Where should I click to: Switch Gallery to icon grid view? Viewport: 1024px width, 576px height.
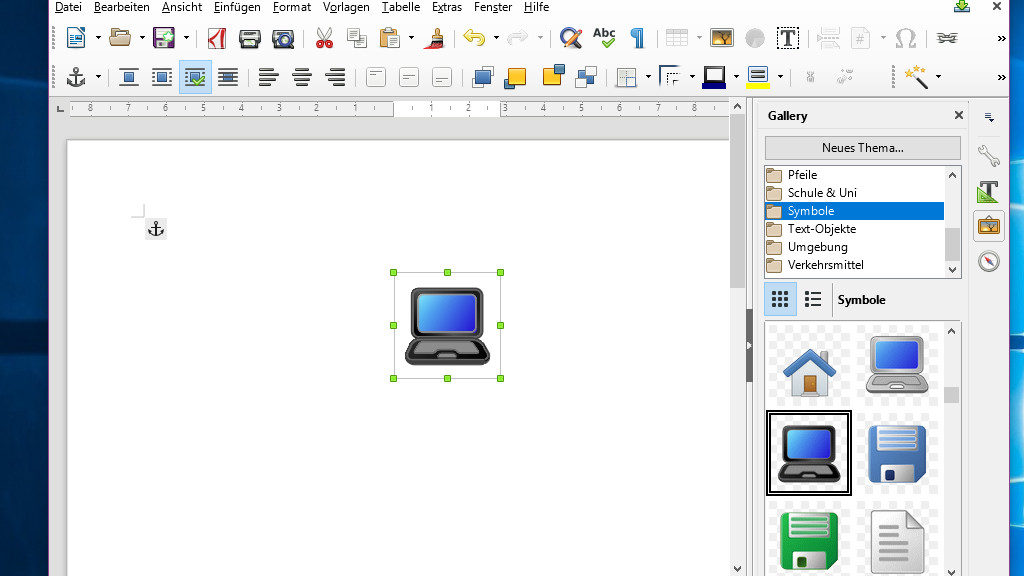[780, 298]
